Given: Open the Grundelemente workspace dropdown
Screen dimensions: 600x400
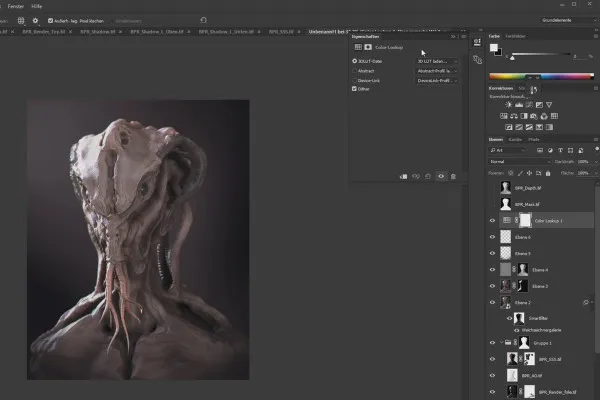Looking at the screenshot, I should pos(569,20).
